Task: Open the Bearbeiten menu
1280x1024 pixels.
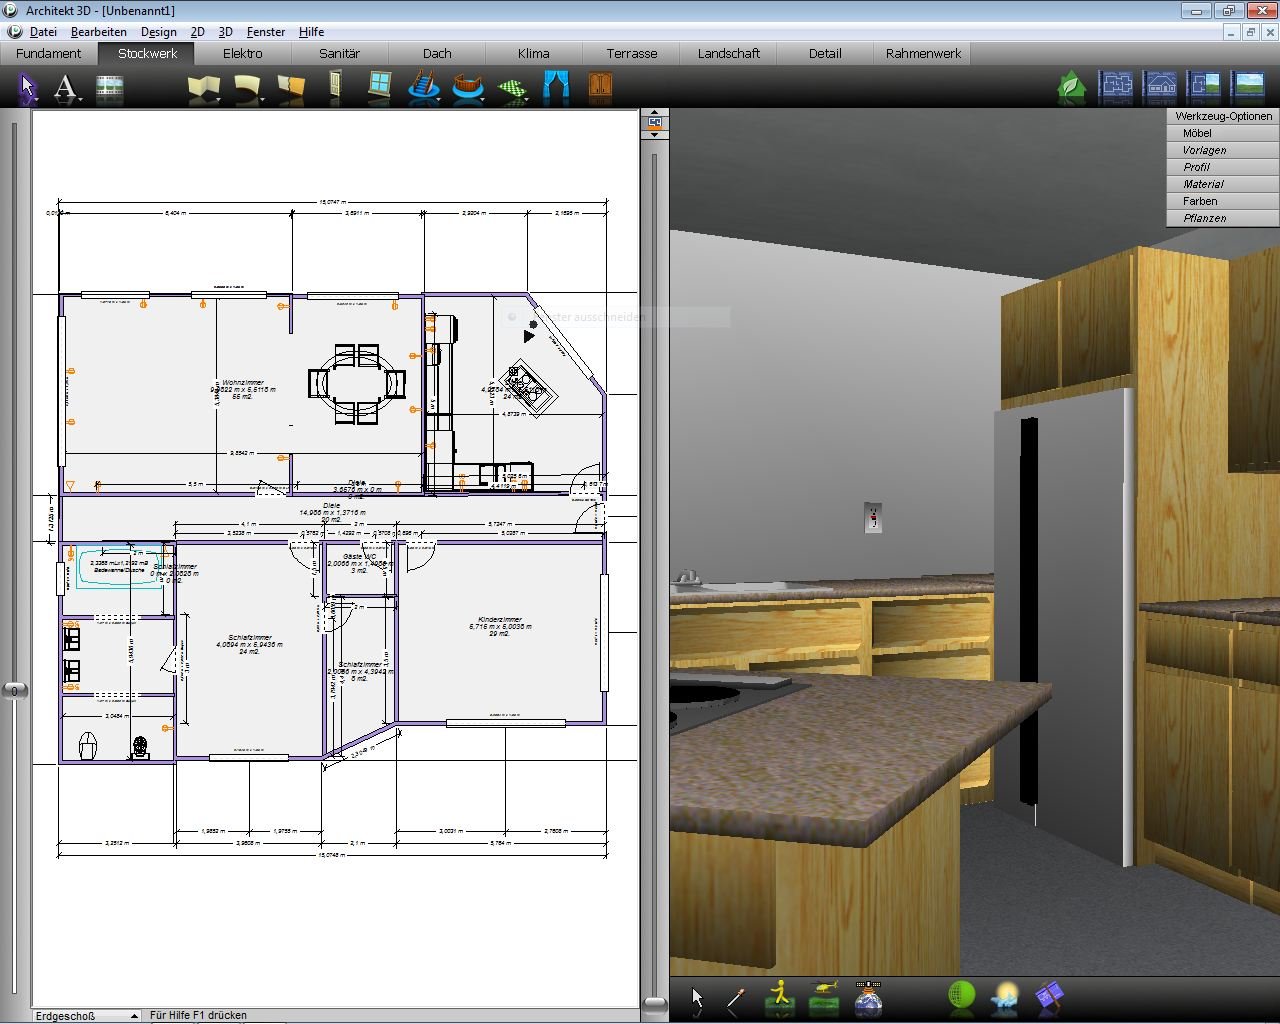Action: 99,32
